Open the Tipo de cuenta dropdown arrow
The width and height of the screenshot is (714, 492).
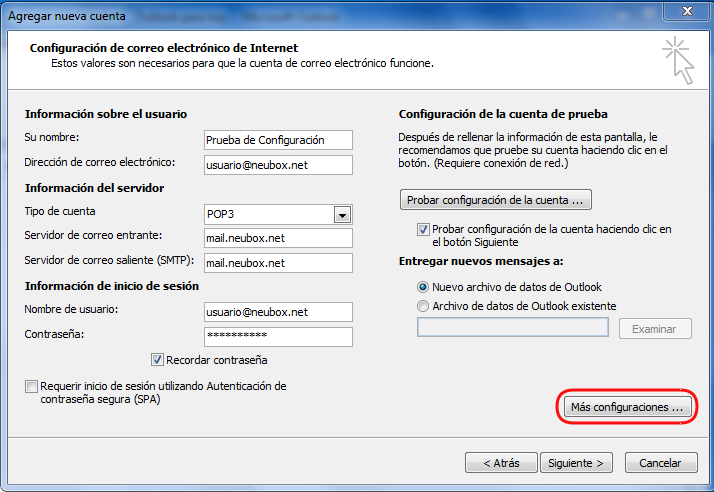342,215
